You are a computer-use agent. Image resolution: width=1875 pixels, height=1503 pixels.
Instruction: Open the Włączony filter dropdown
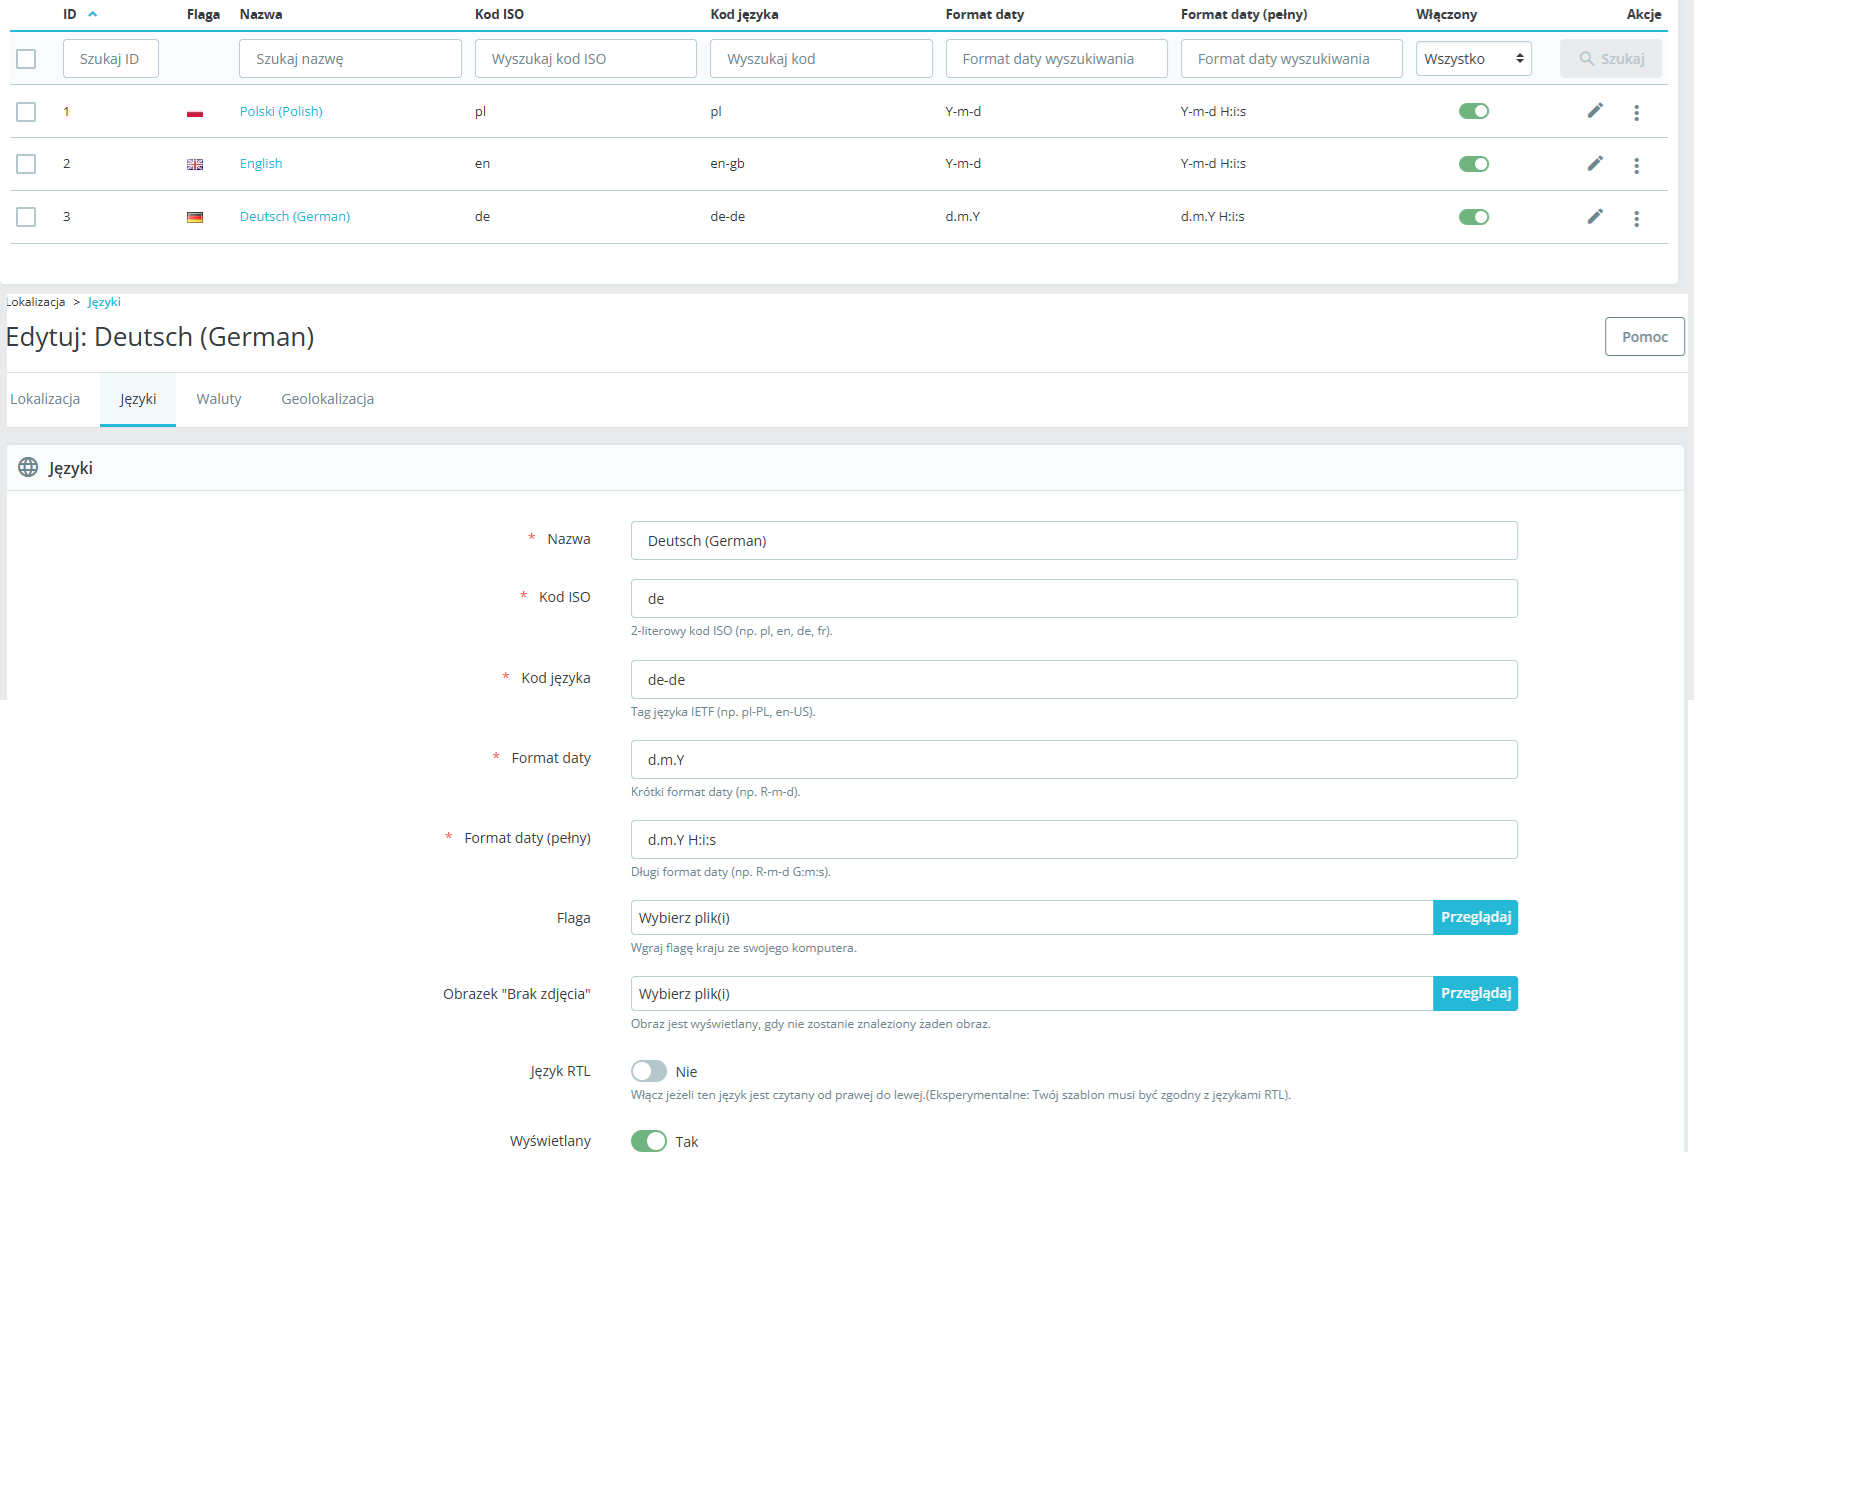1474,59
